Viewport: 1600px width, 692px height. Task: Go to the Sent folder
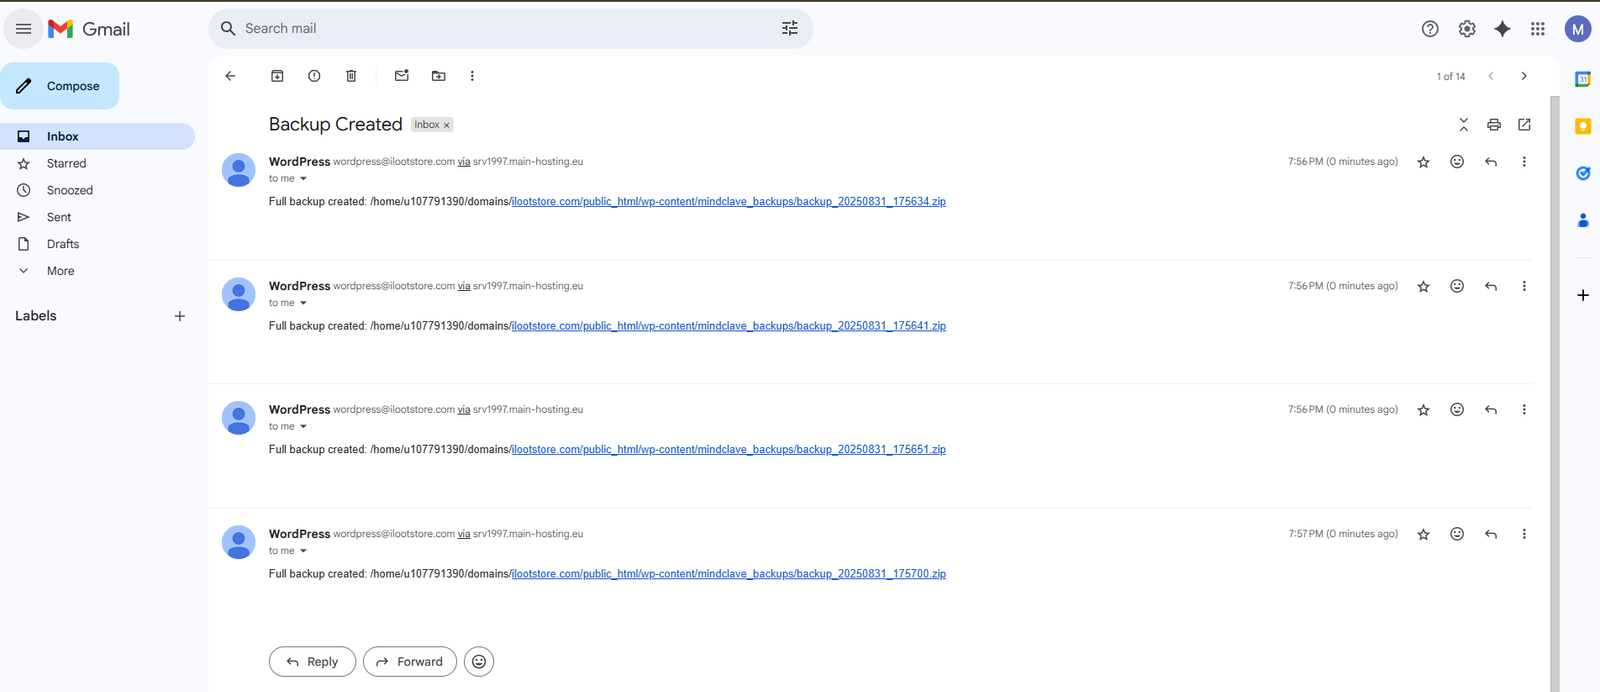click(59, 217)
